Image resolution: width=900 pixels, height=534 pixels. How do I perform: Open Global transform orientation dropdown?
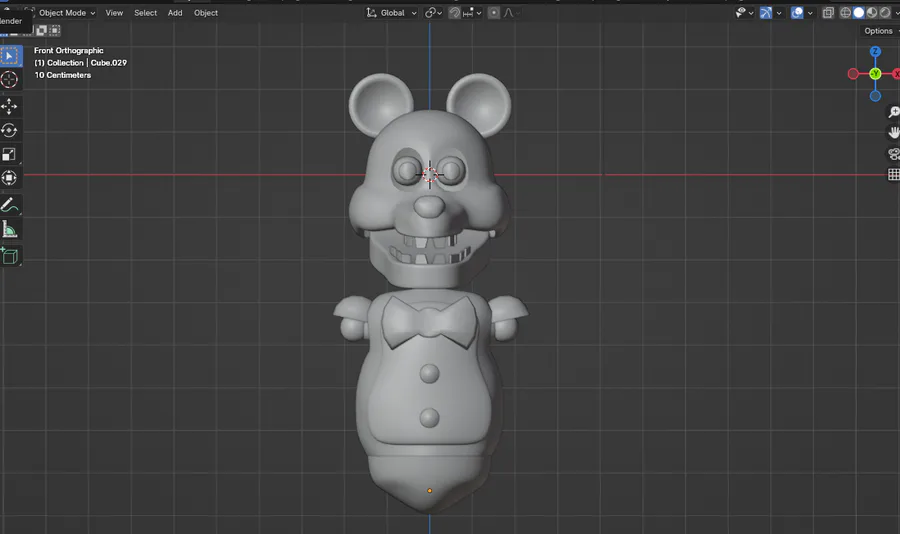pos(391,13)
